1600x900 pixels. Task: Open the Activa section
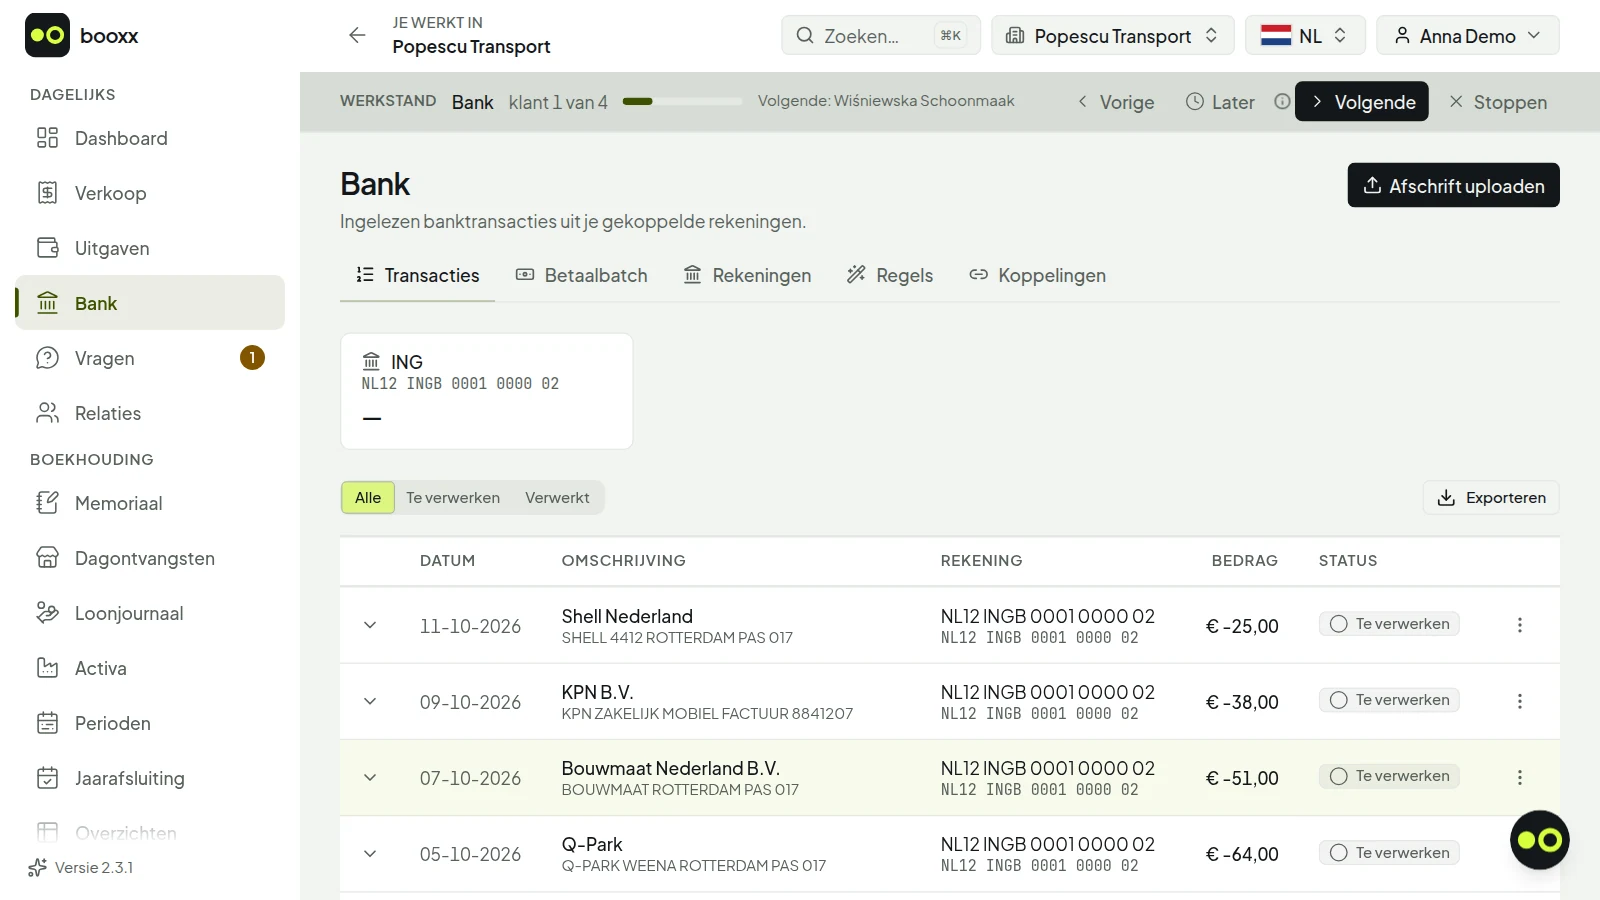(x=150, y=668)
